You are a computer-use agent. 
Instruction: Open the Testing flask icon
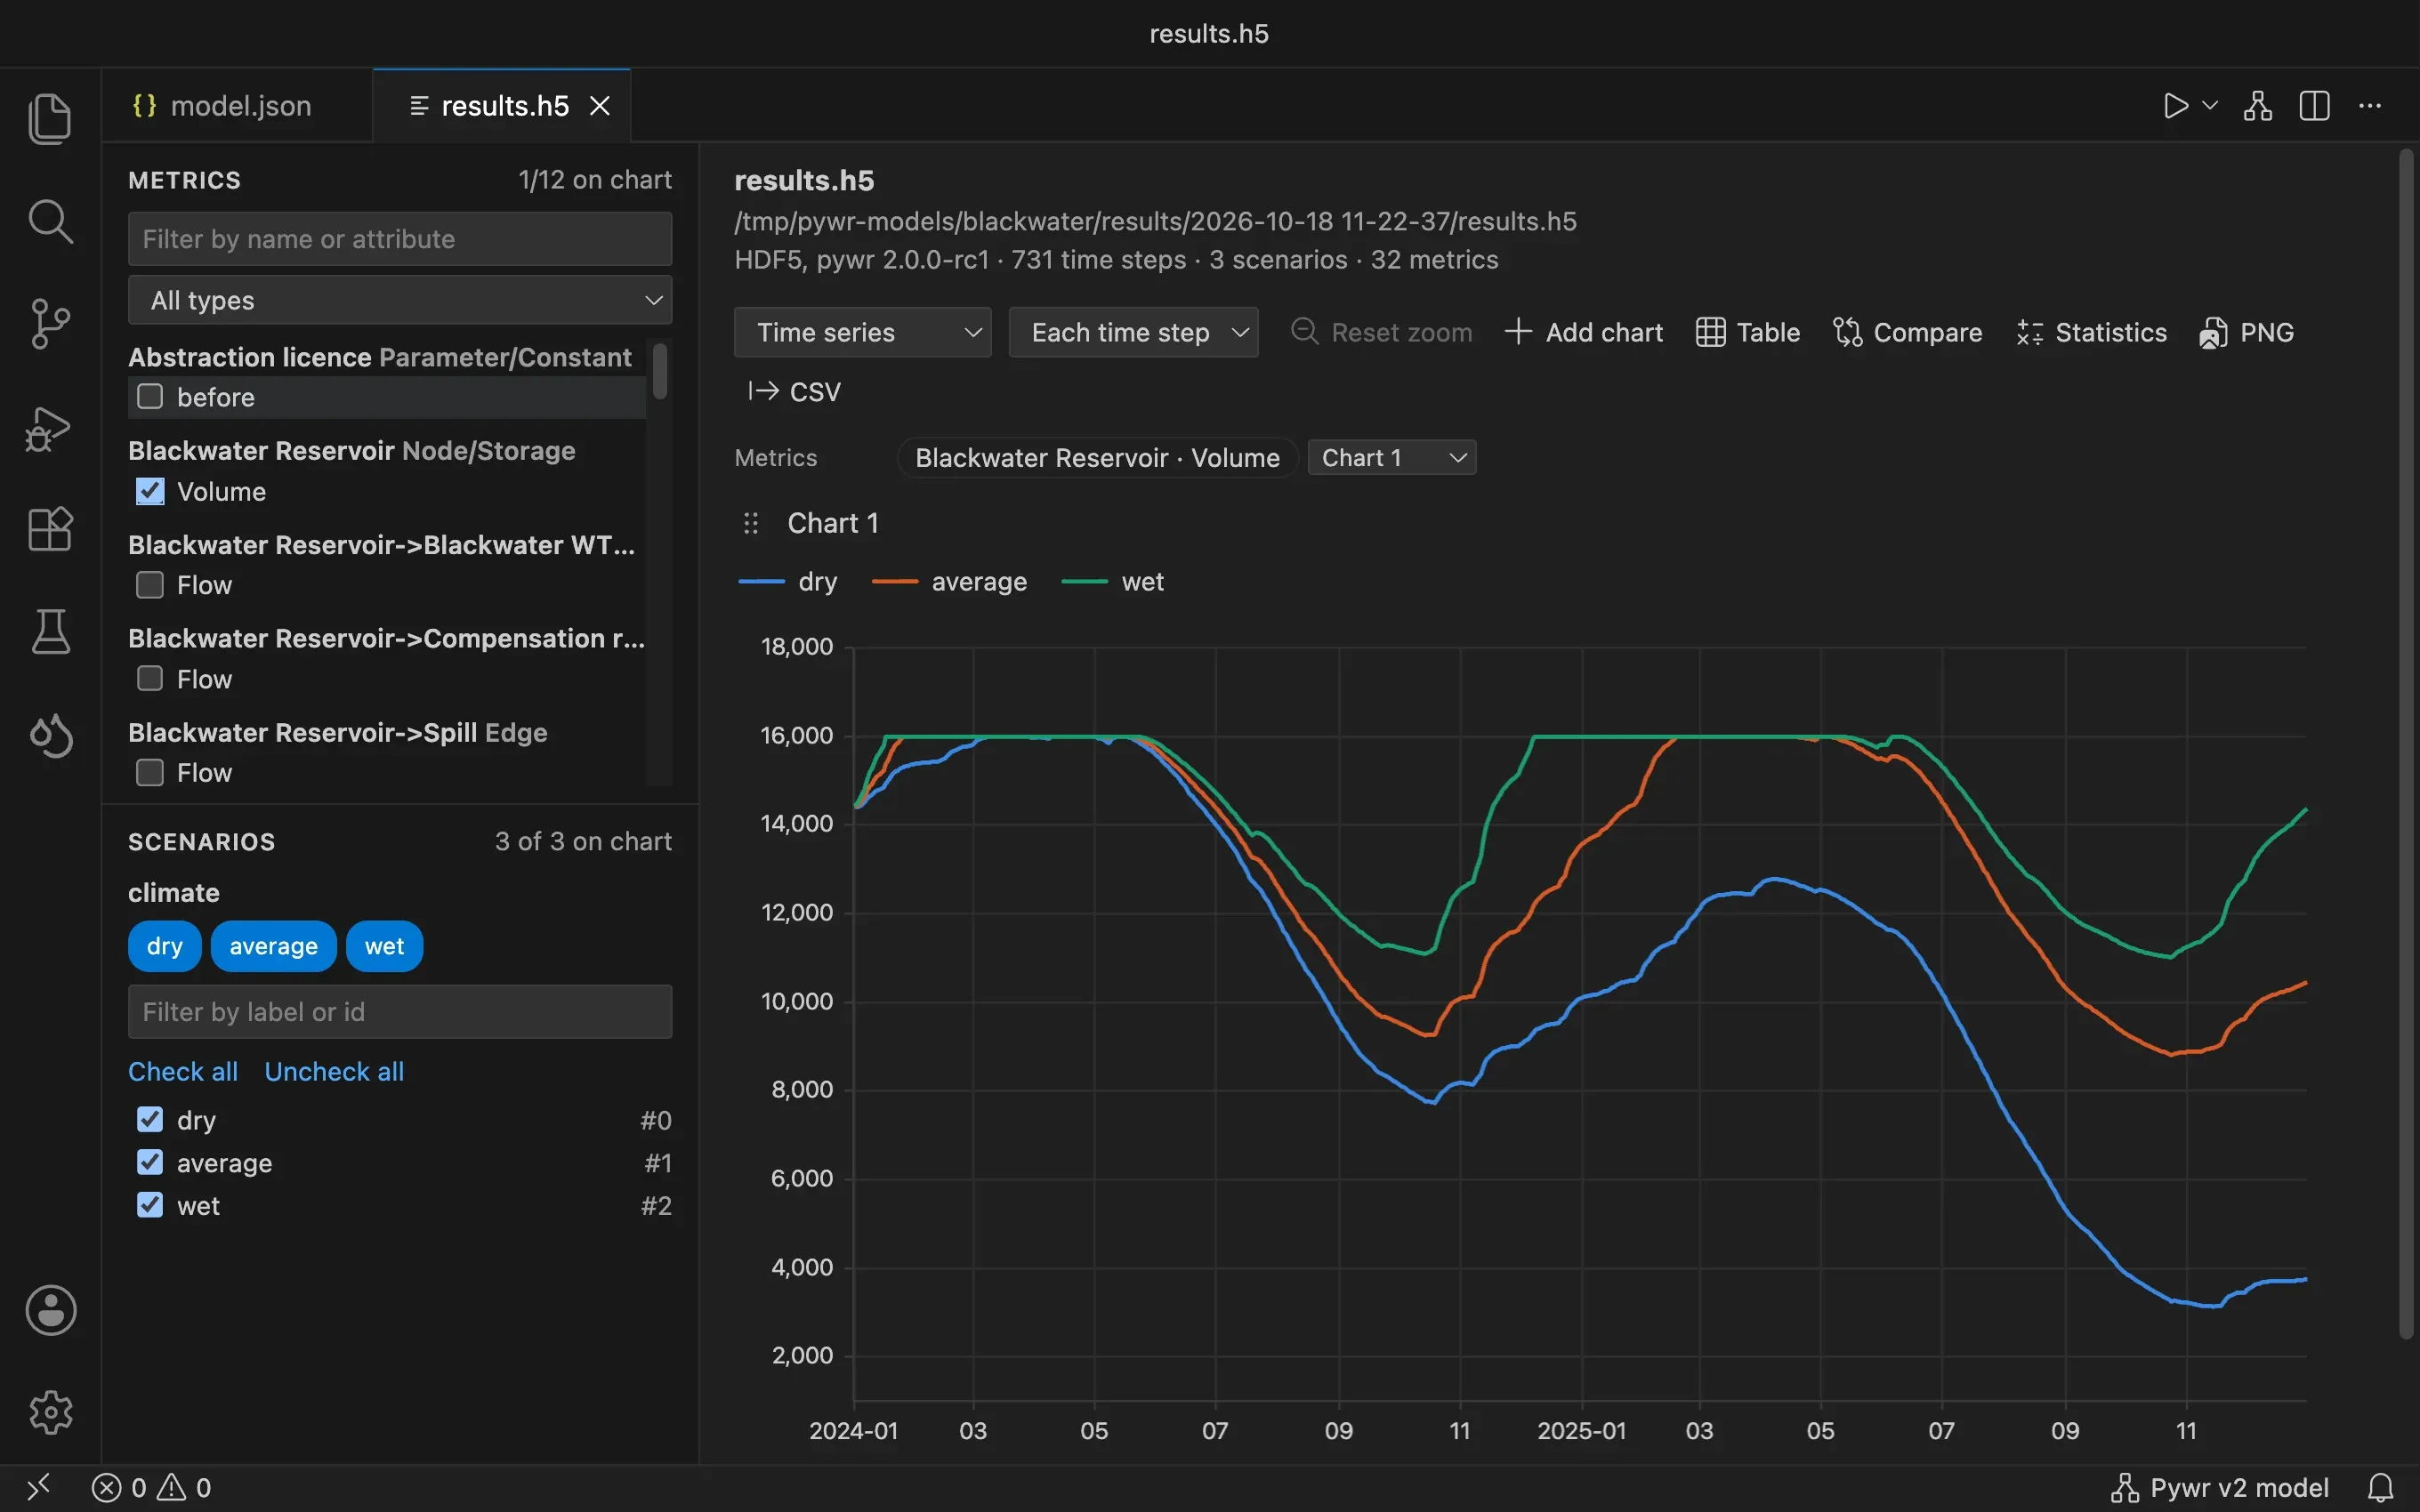click(x=50, y=632)
